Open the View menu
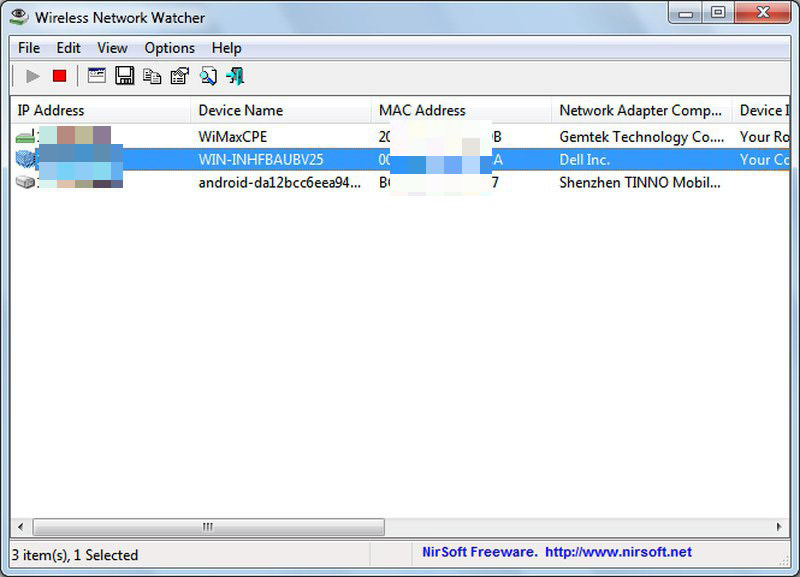The image size is (800, 577). click(x=111, y=47)
